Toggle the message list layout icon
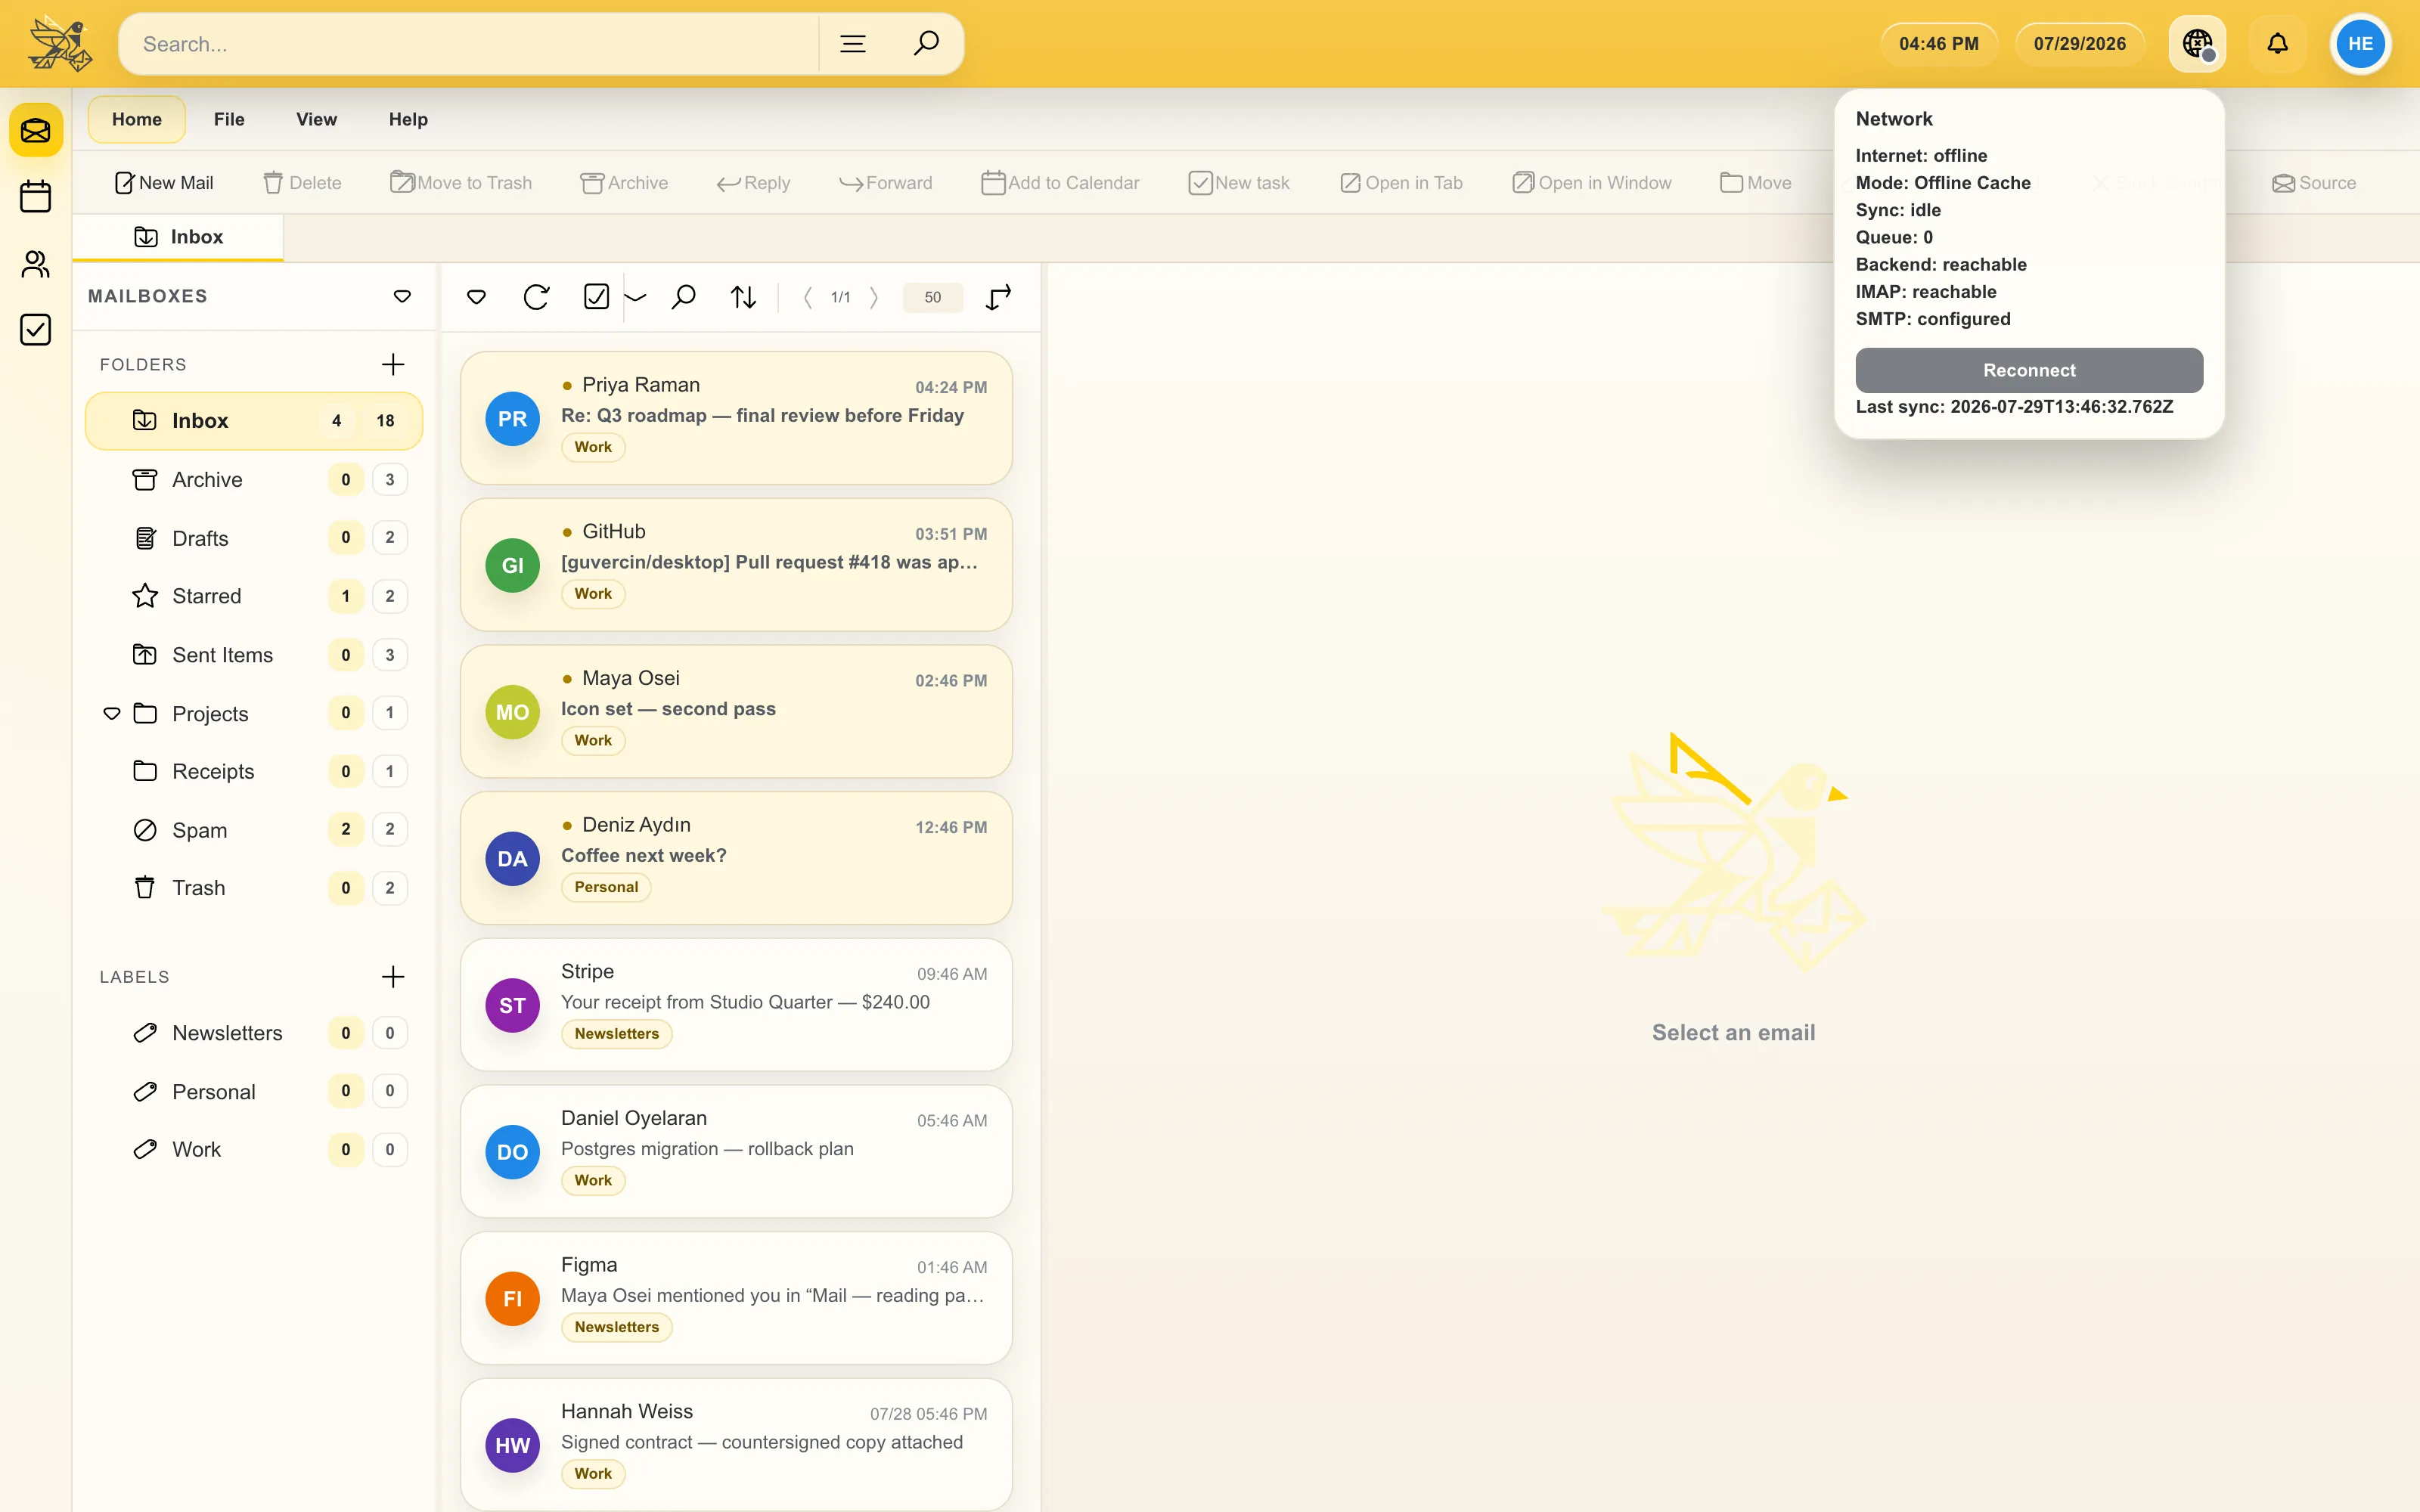 click(x=999, y=297)
